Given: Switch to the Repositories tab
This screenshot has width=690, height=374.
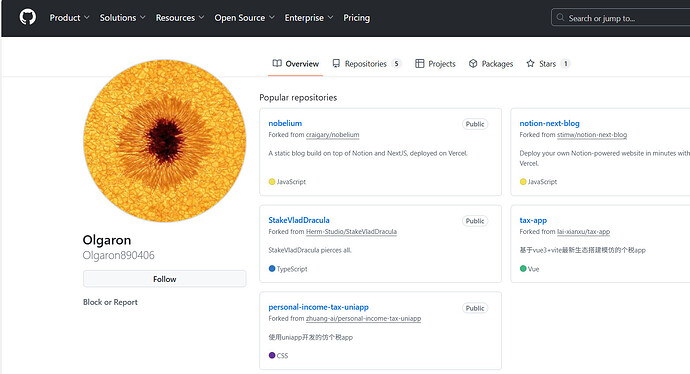Looking at the screenshot, I should click(367, 64).
